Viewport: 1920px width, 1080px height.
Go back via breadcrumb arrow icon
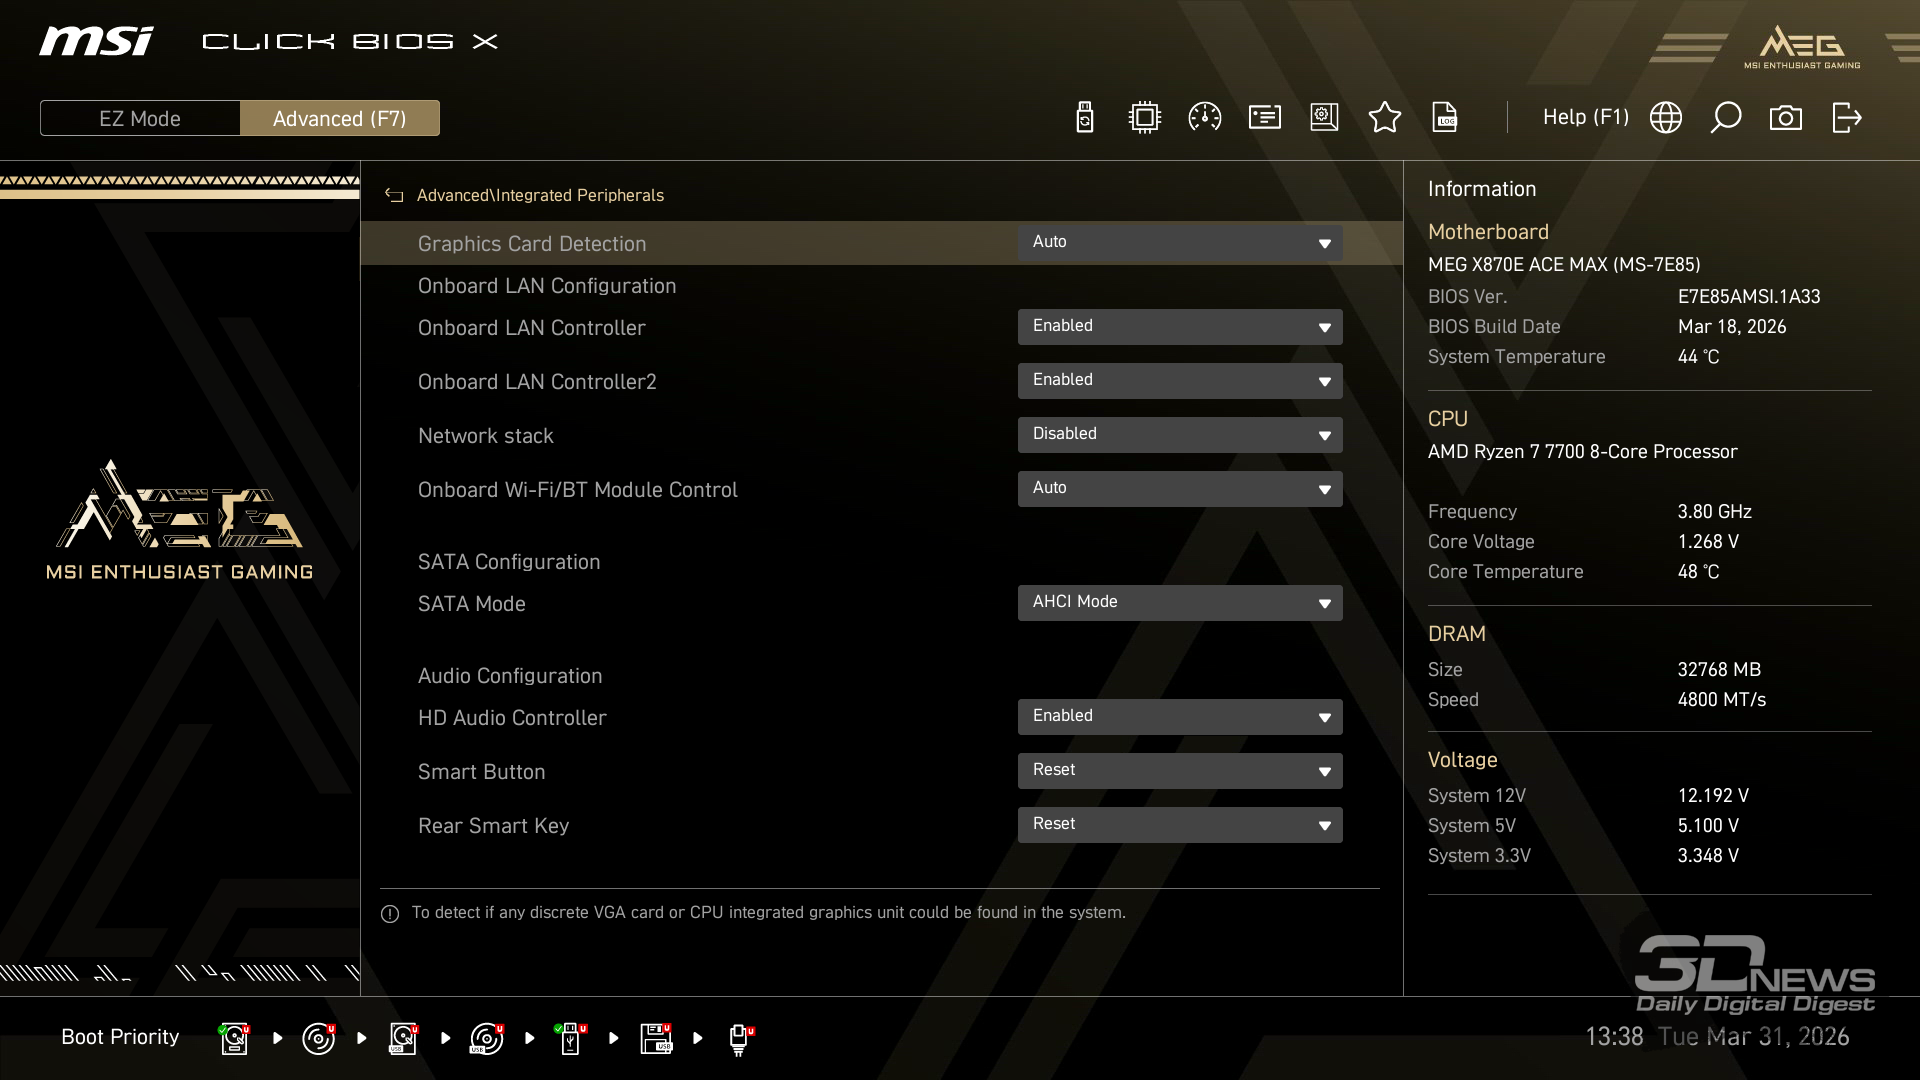coord(394,196)
